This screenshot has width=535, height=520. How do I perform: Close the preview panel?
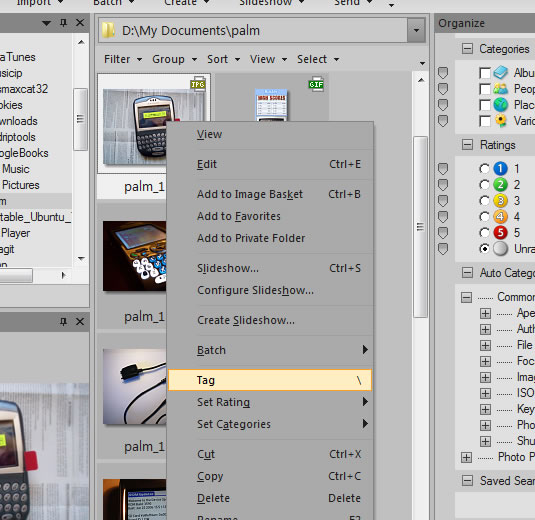(80, 321)
